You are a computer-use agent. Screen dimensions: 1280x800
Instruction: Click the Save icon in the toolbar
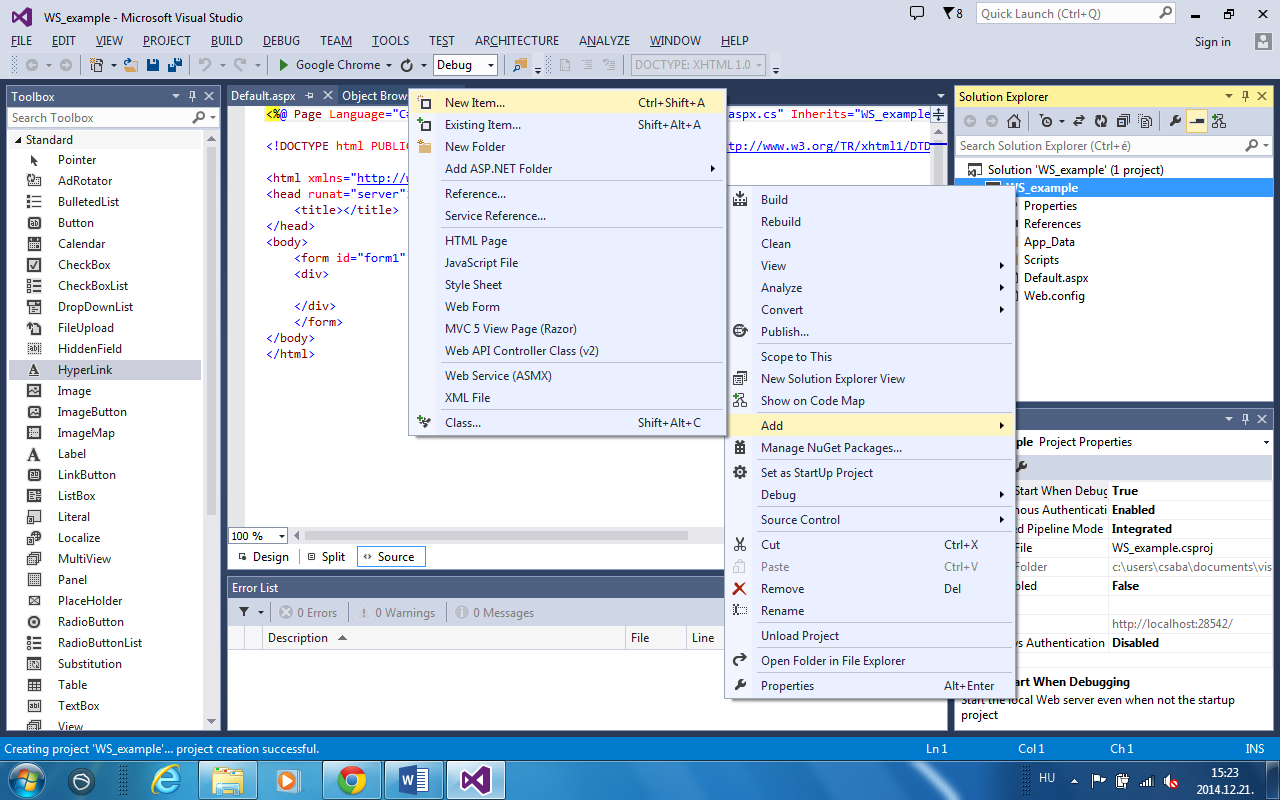[154, 65]
